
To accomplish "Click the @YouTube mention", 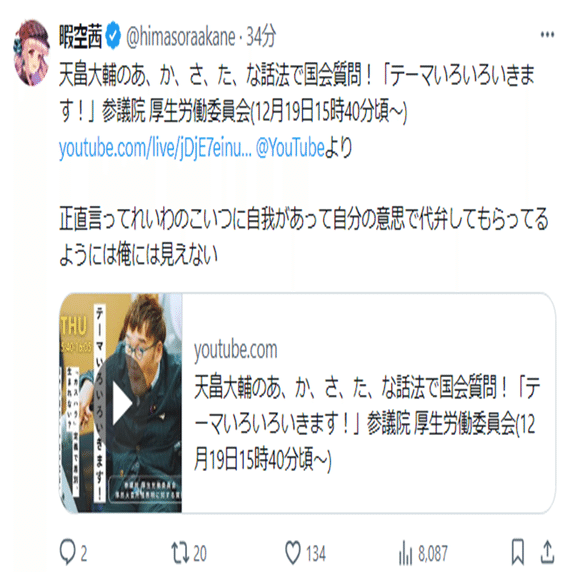I will tap(290, 148).
